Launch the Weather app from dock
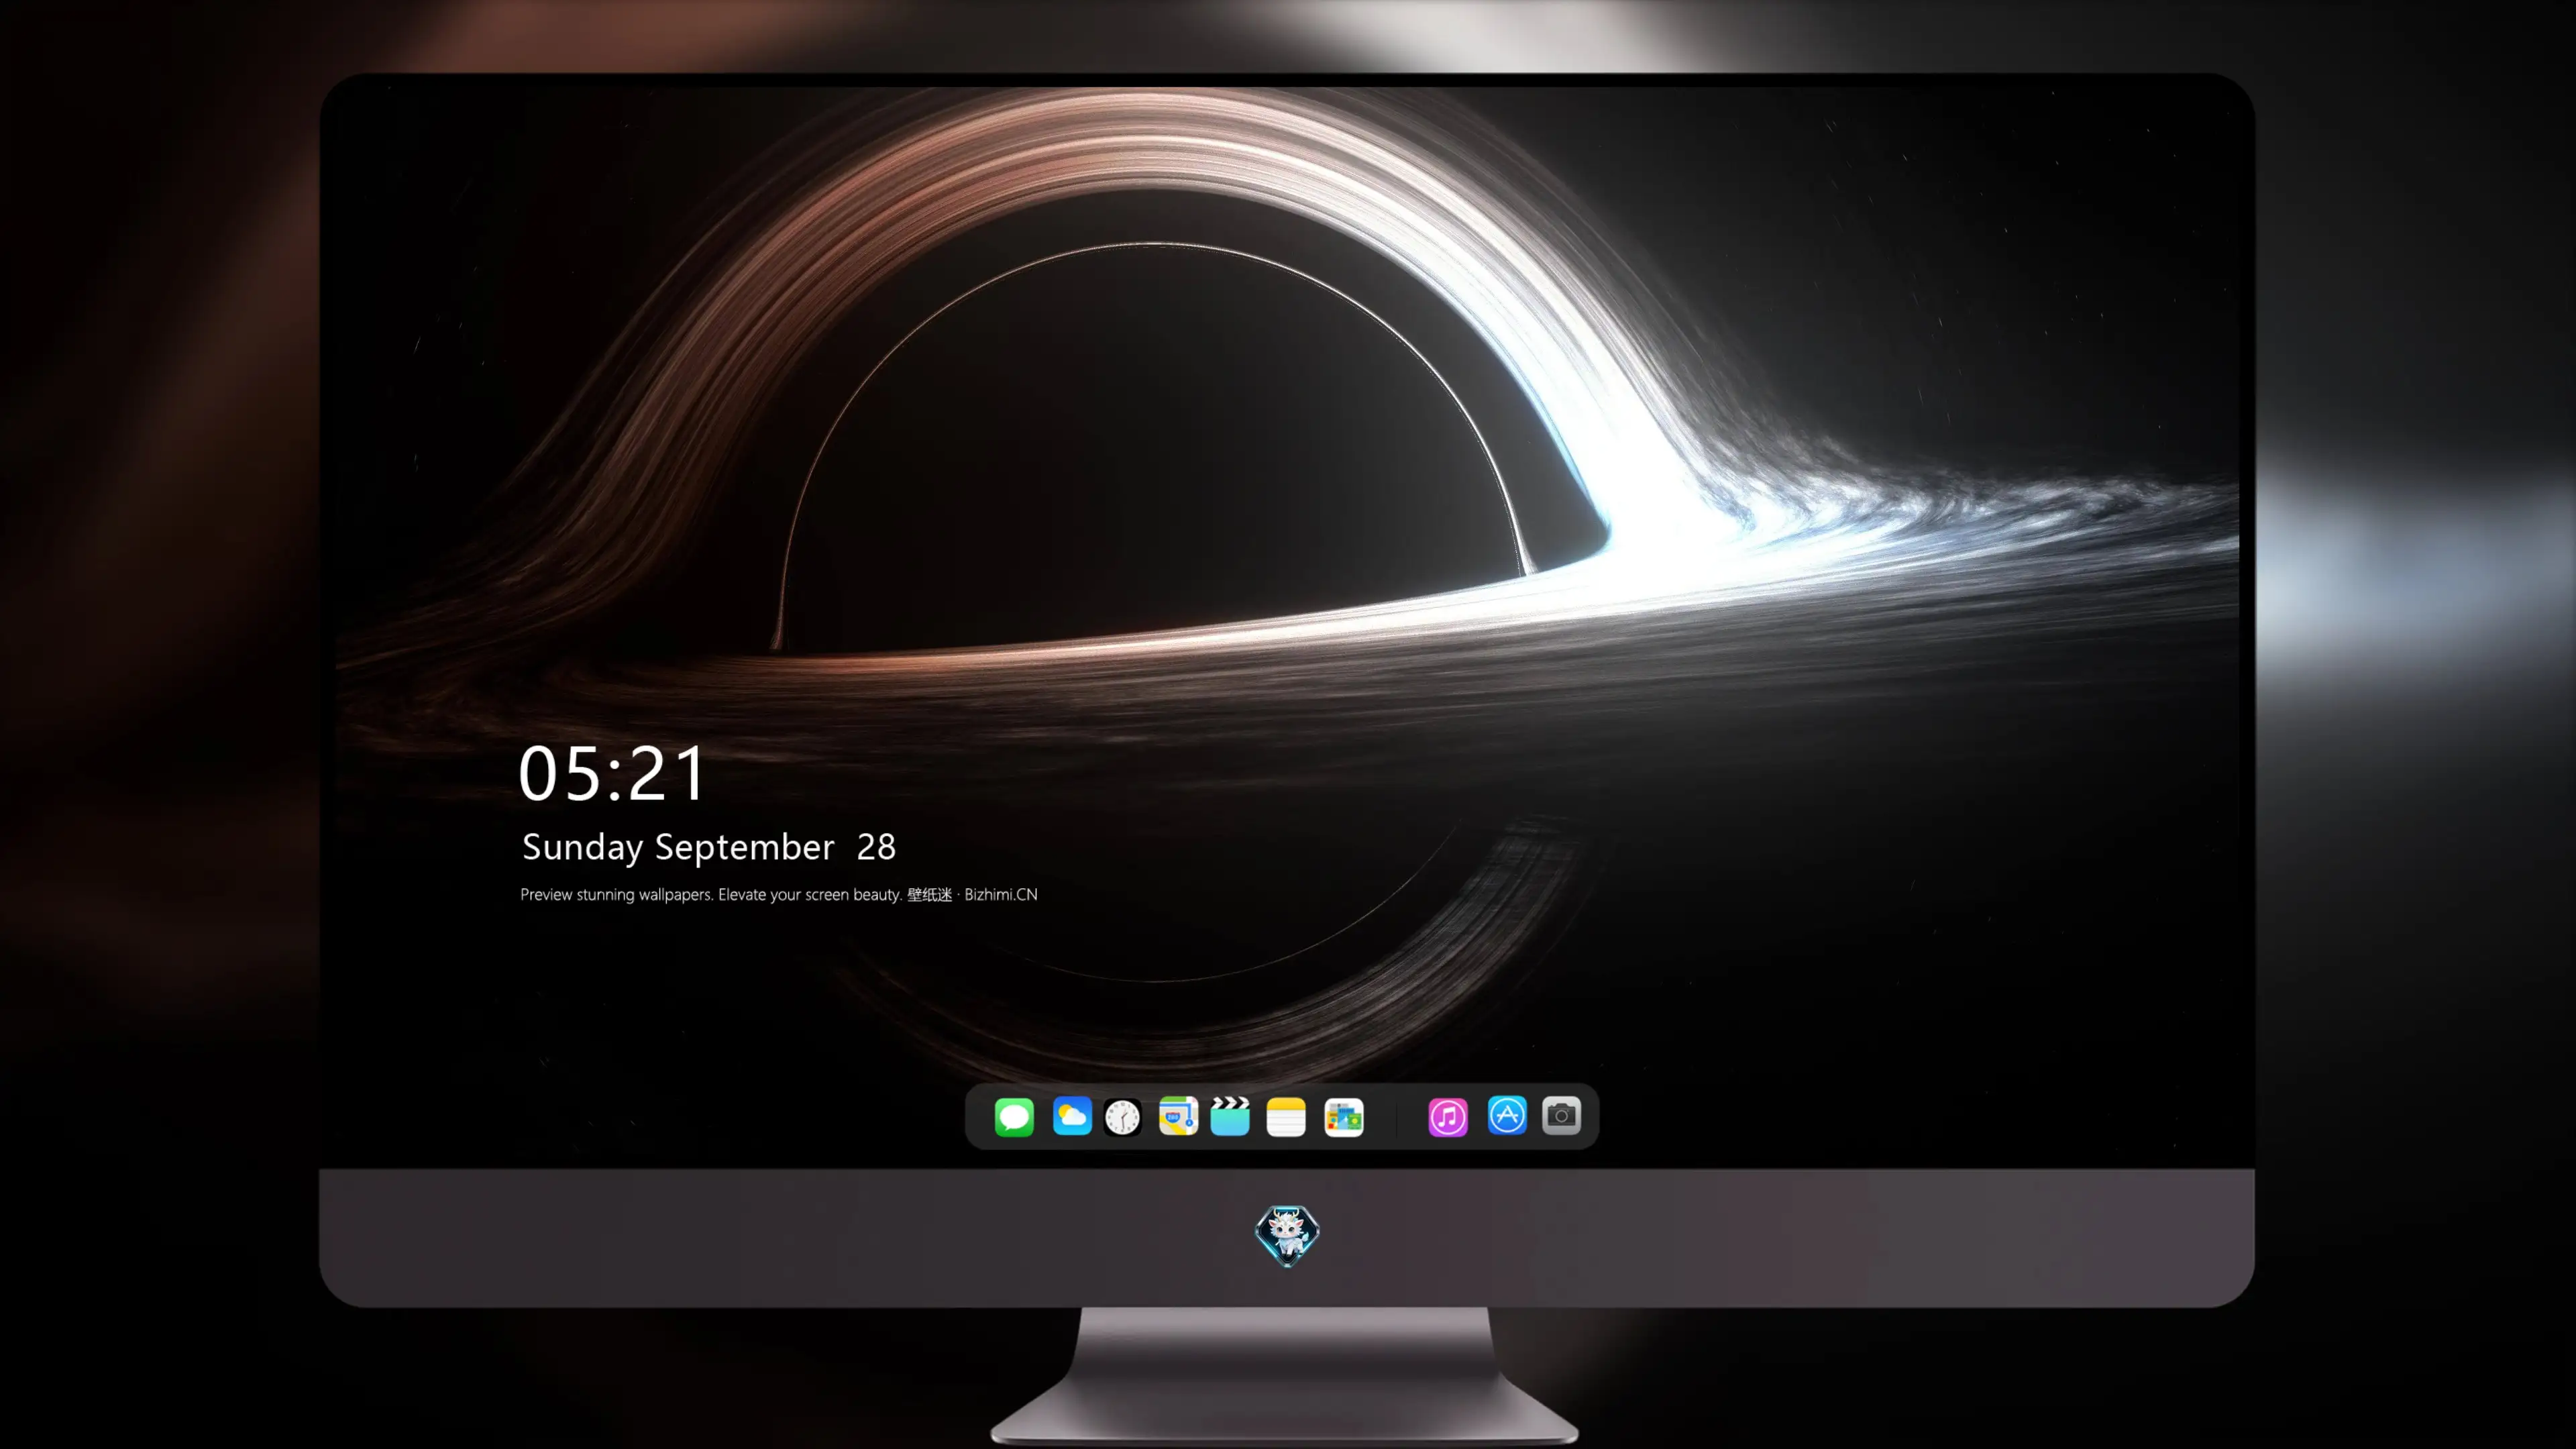 pos(1072,1116)
